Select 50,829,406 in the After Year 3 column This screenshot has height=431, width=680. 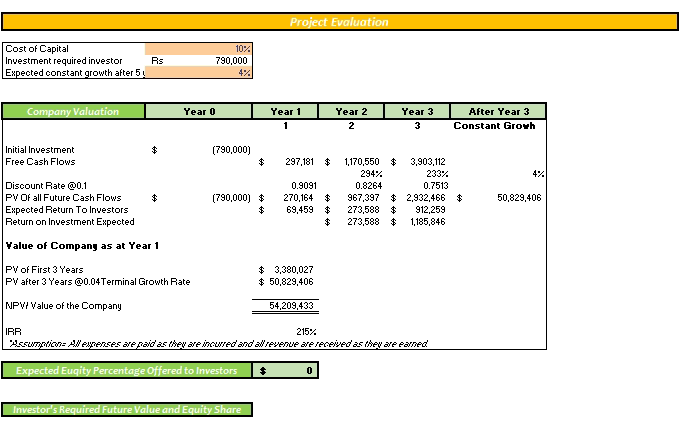(499, 198)
